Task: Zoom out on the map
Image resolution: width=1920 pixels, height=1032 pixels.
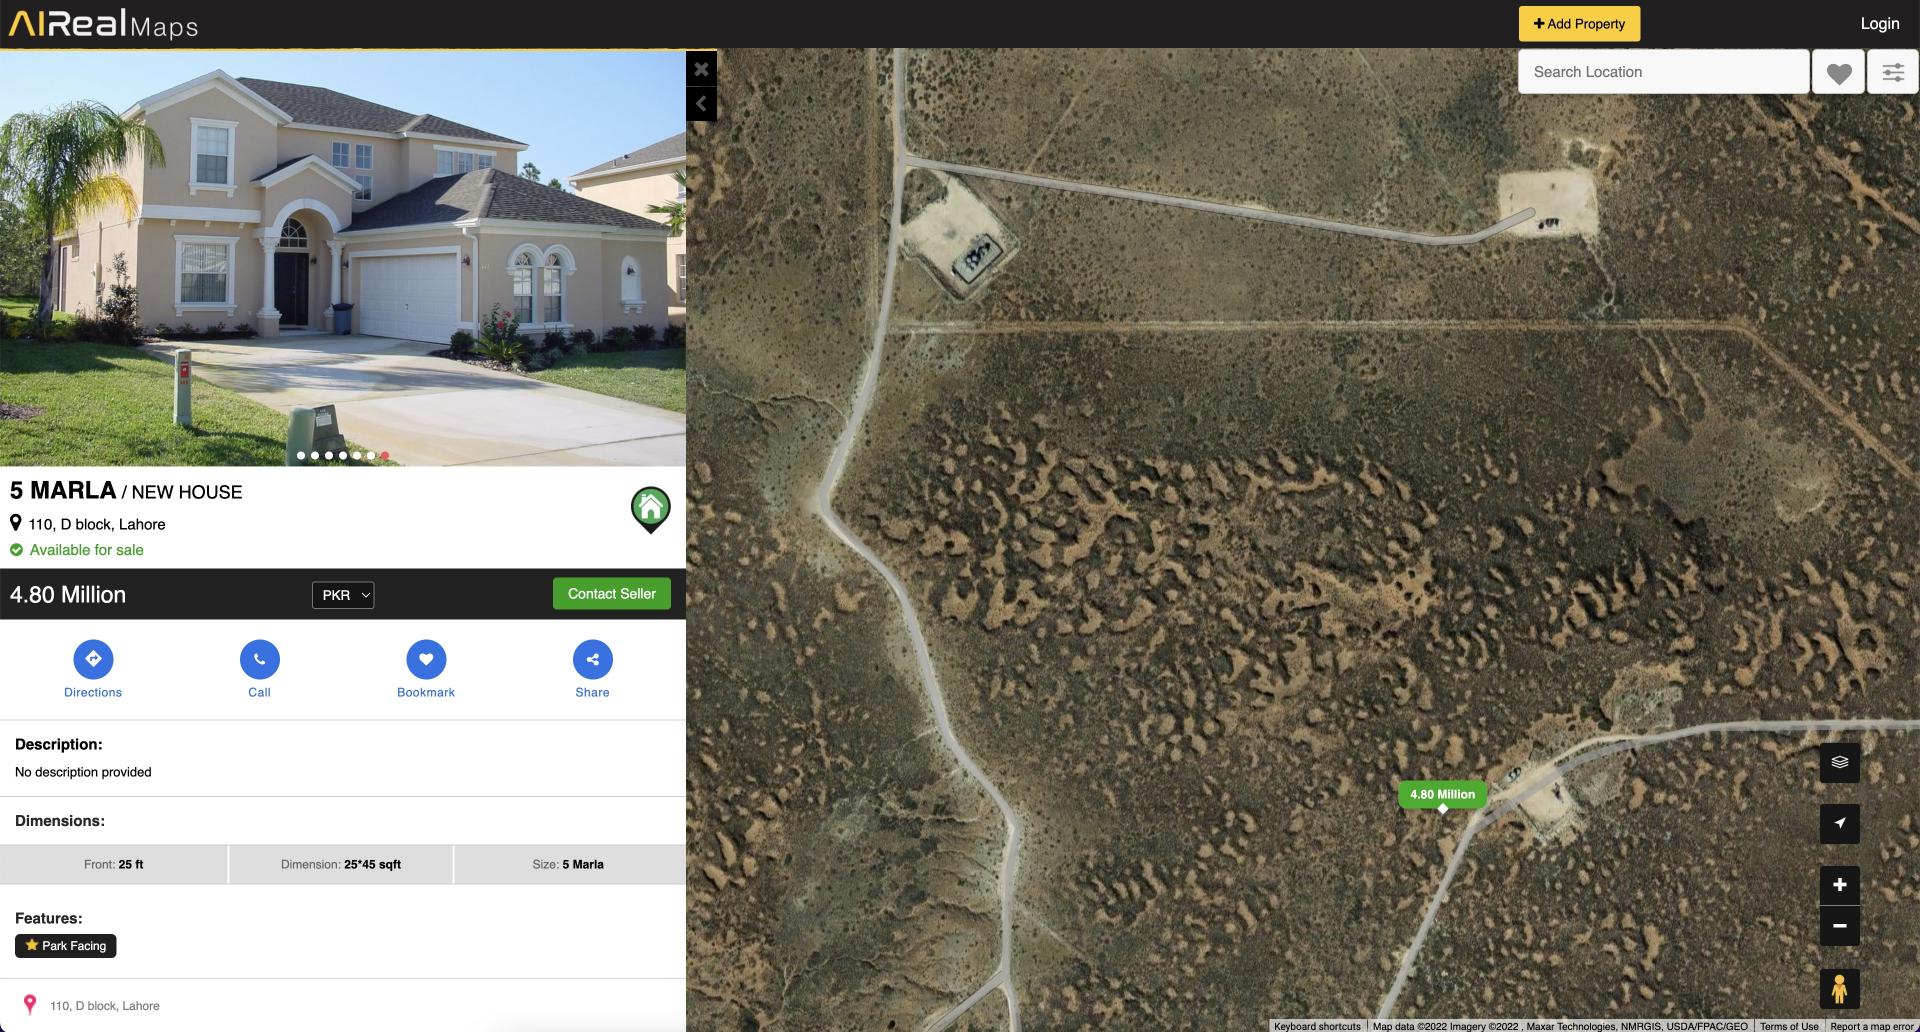Action: click(1839, 926)
